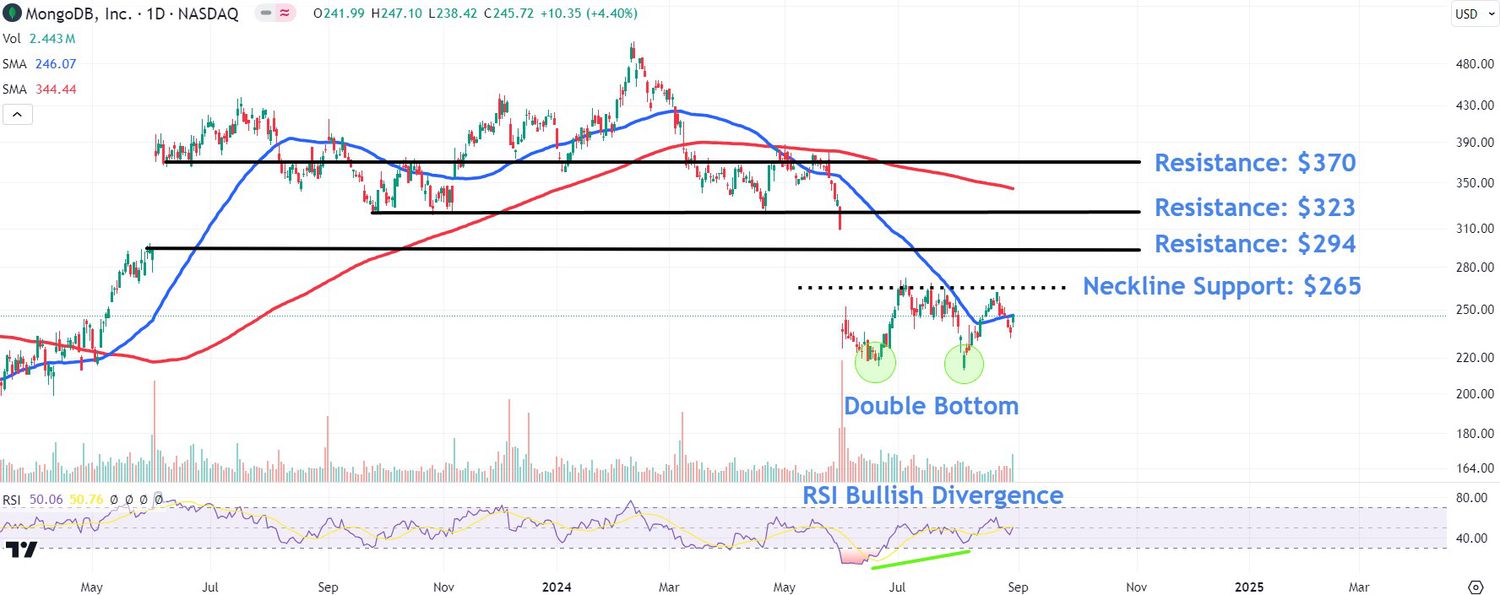Click the 2025 time axis label

point(1248,585)
